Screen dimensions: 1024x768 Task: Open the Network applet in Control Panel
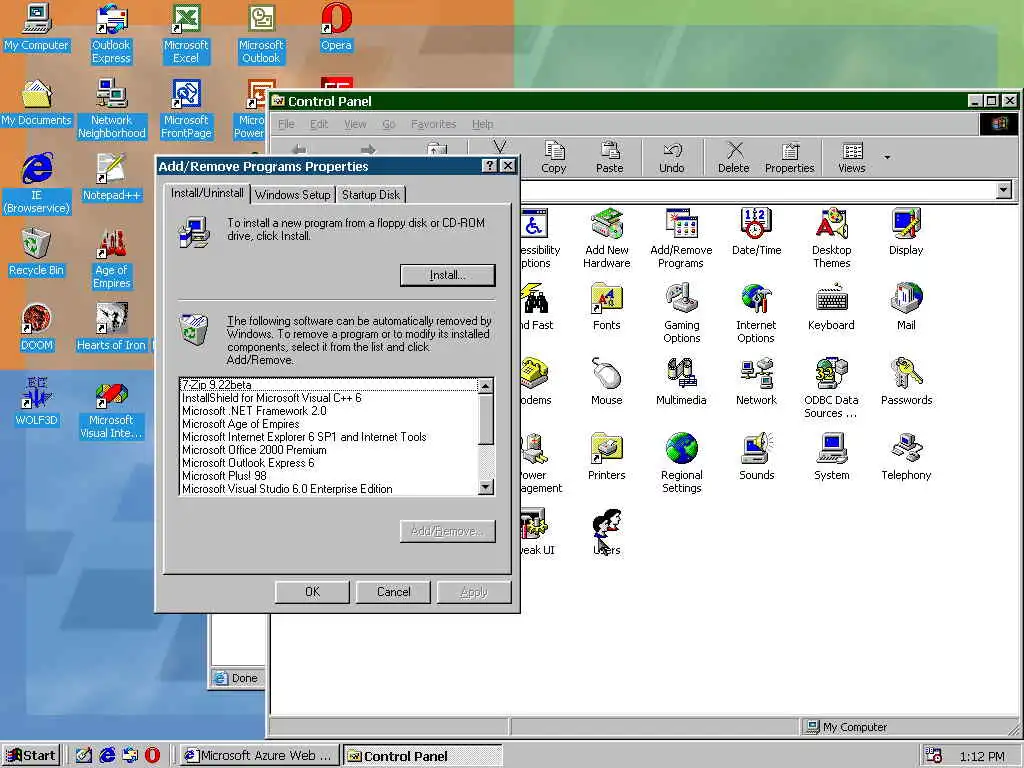pos(756,381)
